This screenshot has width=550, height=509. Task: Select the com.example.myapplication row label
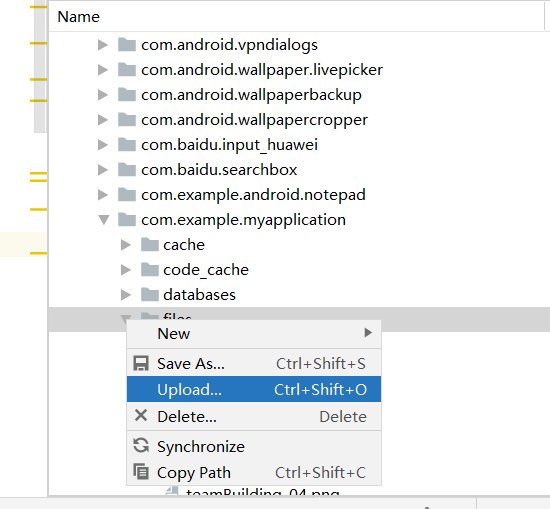pos(243,220)
